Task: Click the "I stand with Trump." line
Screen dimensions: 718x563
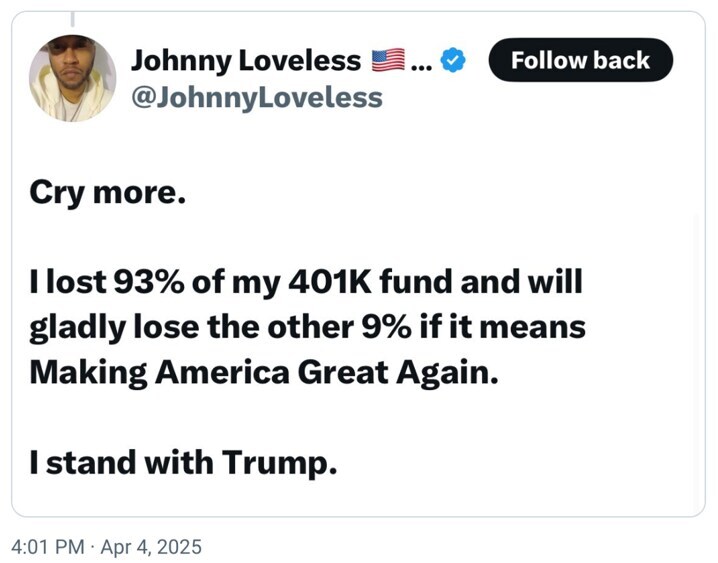Action: point(183,464)
